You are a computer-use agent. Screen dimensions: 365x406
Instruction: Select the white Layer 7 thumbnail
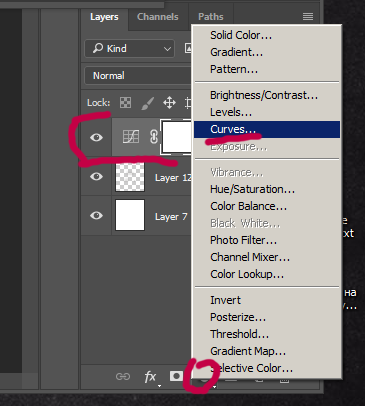[x=130, y=215]
